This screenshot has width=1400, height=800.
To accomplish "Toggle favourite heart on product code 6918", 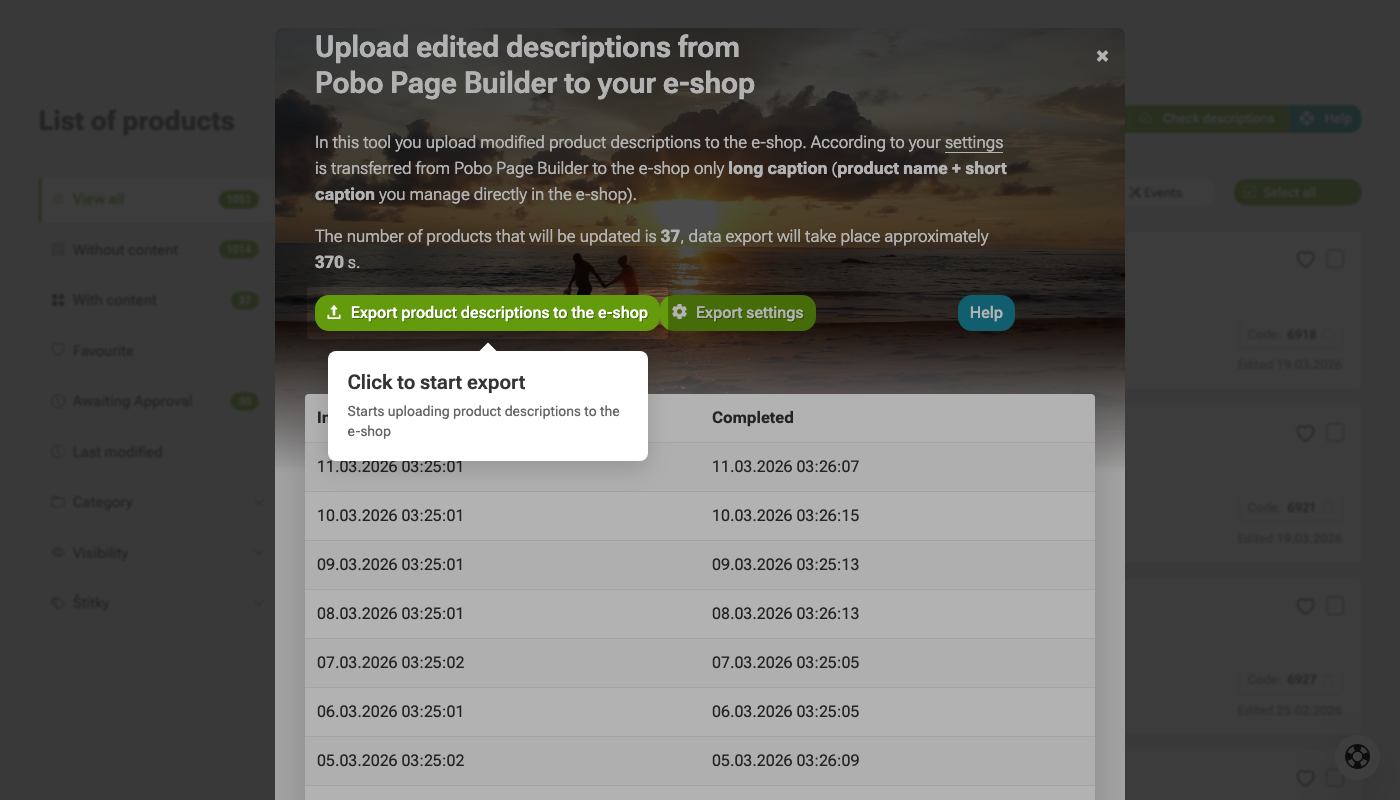I will (x=1305, y=259).
